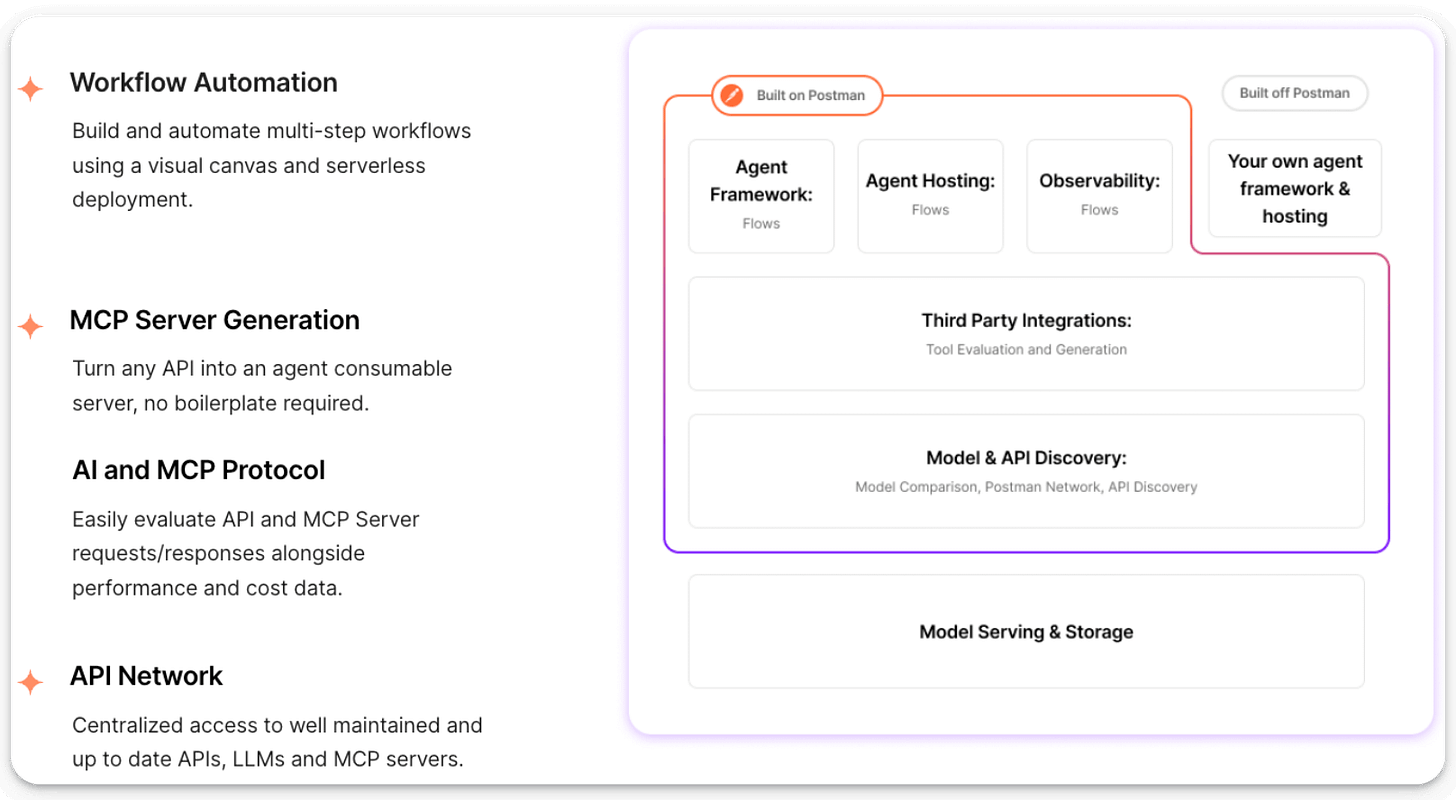Viewport: 1456px width, 800px height.
Task: Click the sparkle icon beside MCP Server Generation
Action: tap(31, 326)
